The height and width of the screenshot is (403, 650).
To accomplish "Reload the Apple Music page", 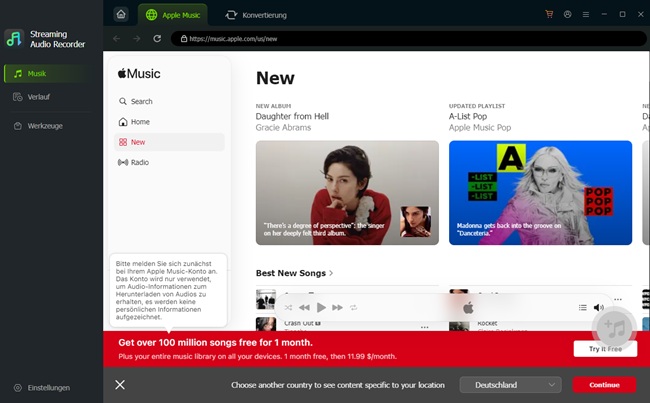I will (x=157, y=39).
